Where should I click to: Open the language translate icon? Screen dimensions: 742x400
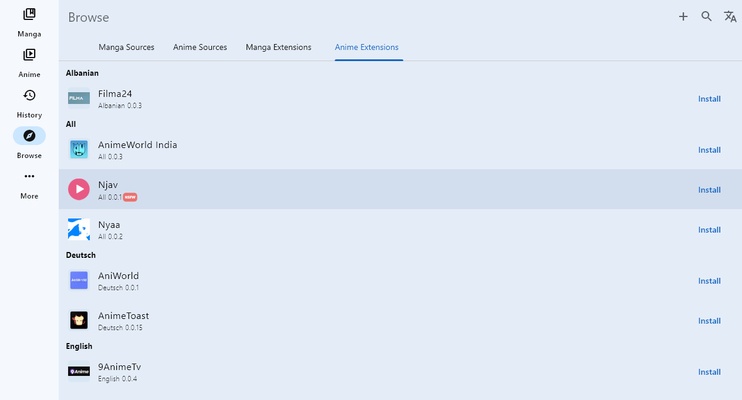(730, 17)
